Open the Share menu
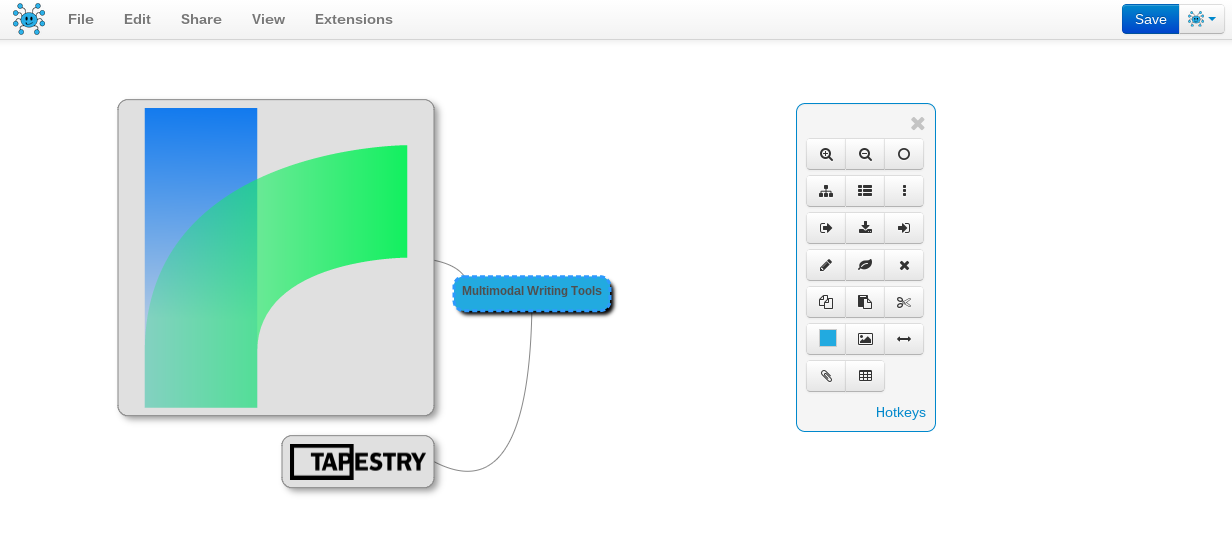 click(x=201, y=19)
